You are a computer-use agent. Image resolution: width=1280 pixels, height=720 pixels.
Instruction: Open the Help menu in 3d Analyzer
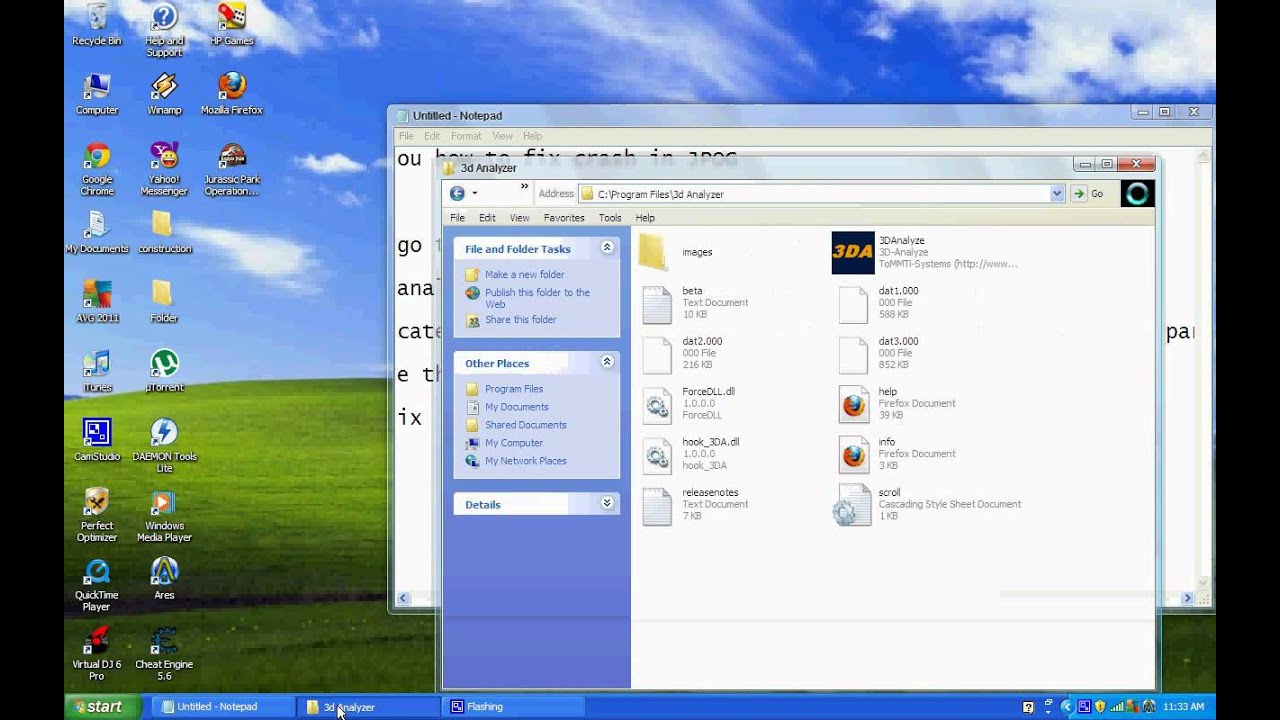pyautogui.click(x=645, y=217)
